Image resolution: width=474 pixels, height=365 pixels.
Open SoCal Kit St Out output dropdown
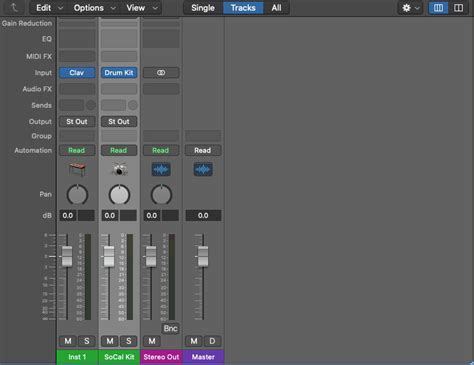coord(119,122)
